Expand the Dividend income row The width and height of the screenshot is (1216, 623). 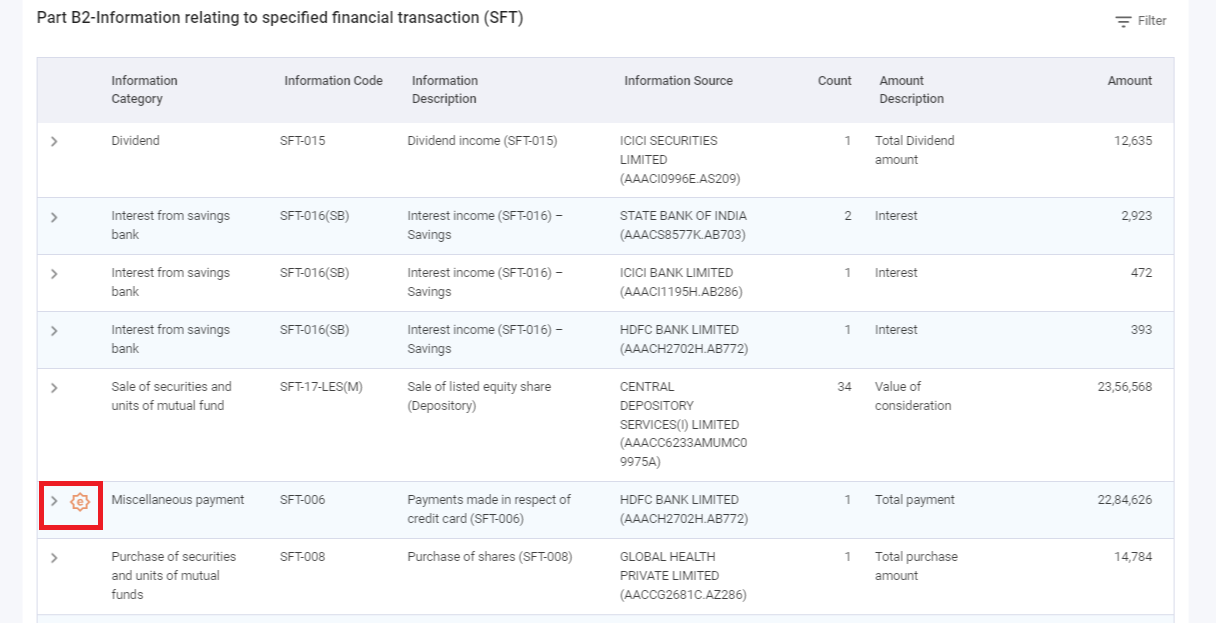[55, 141]
